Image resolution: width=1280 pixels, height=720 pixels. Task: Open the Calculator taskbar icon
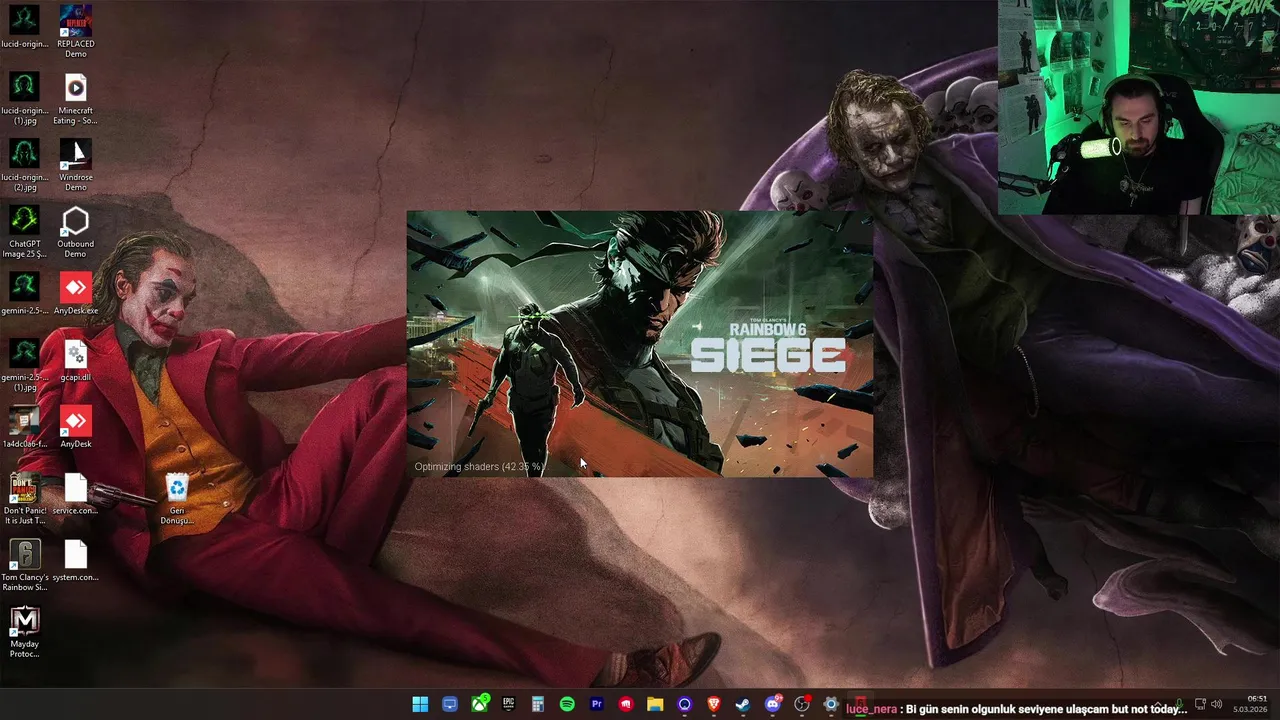point(538,704)
